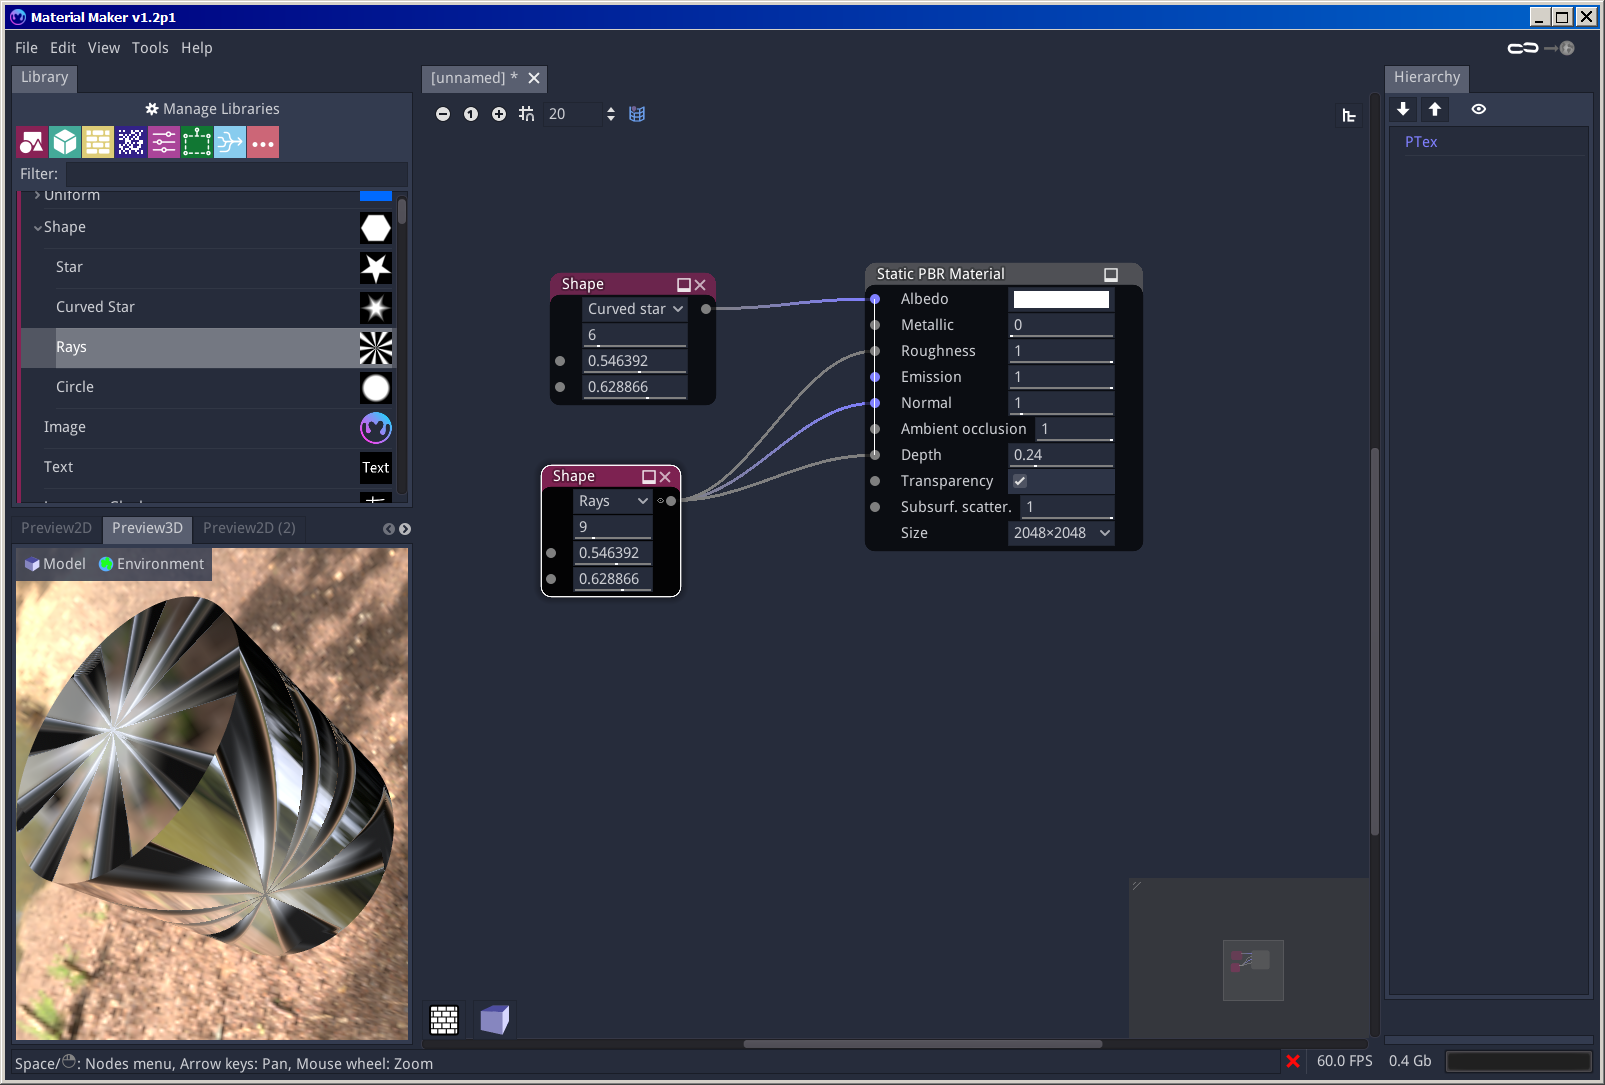1605x1085 pixels.
Task: Toggle the eye icon in Hierarchy panel
Action: (1479, 109)
